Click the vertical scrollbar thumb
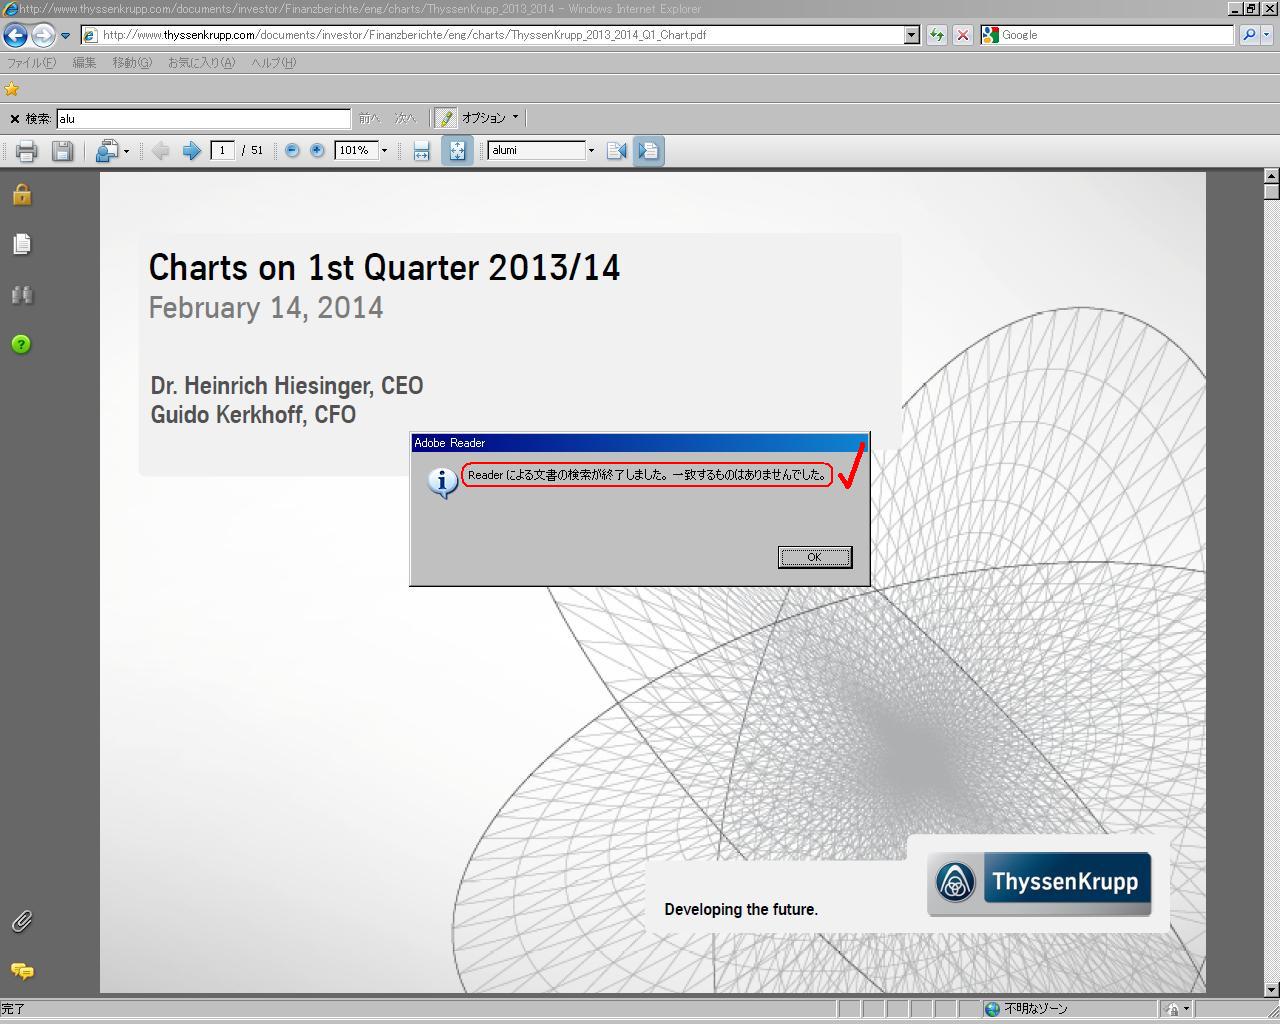 pyautogui.click(x=1271, y=191)
